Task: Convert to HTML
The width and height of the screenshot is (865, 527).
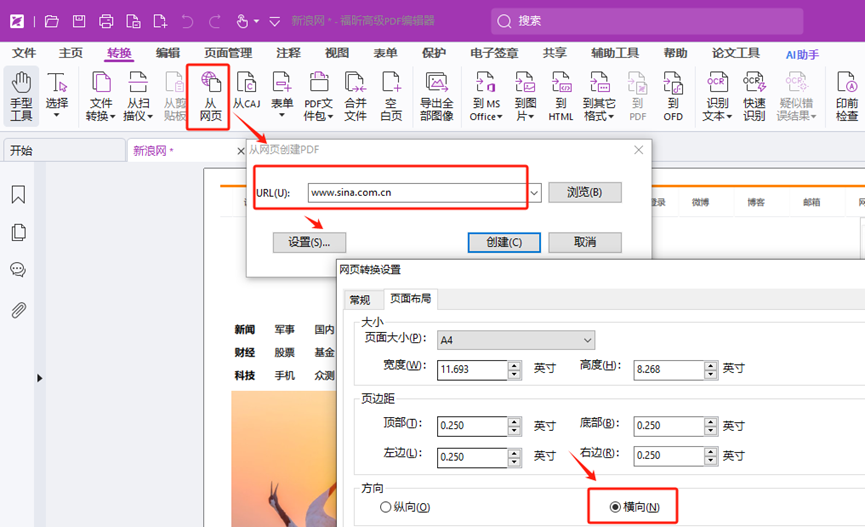Action: pos(560,96)
